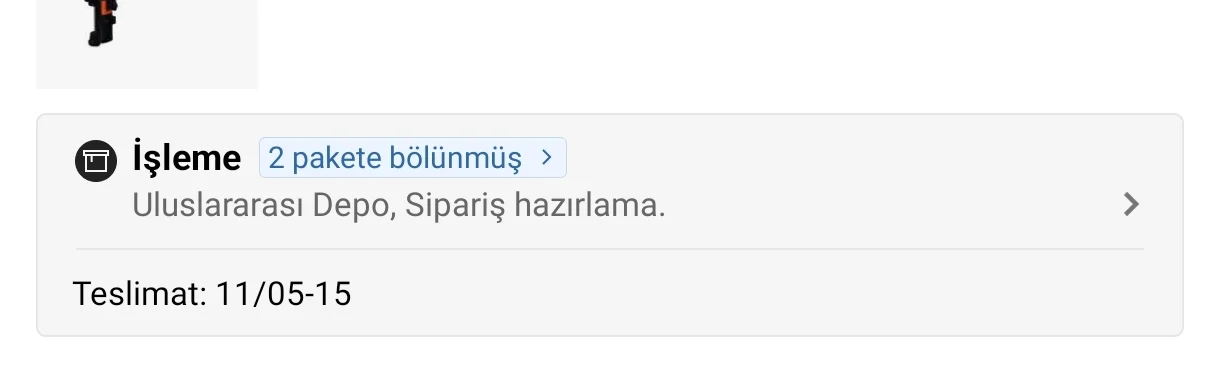This screenshot has height=375, width=1220.
Task: Click the 'Uluslararası Depo' warehouse text
Action: [264, 206]
